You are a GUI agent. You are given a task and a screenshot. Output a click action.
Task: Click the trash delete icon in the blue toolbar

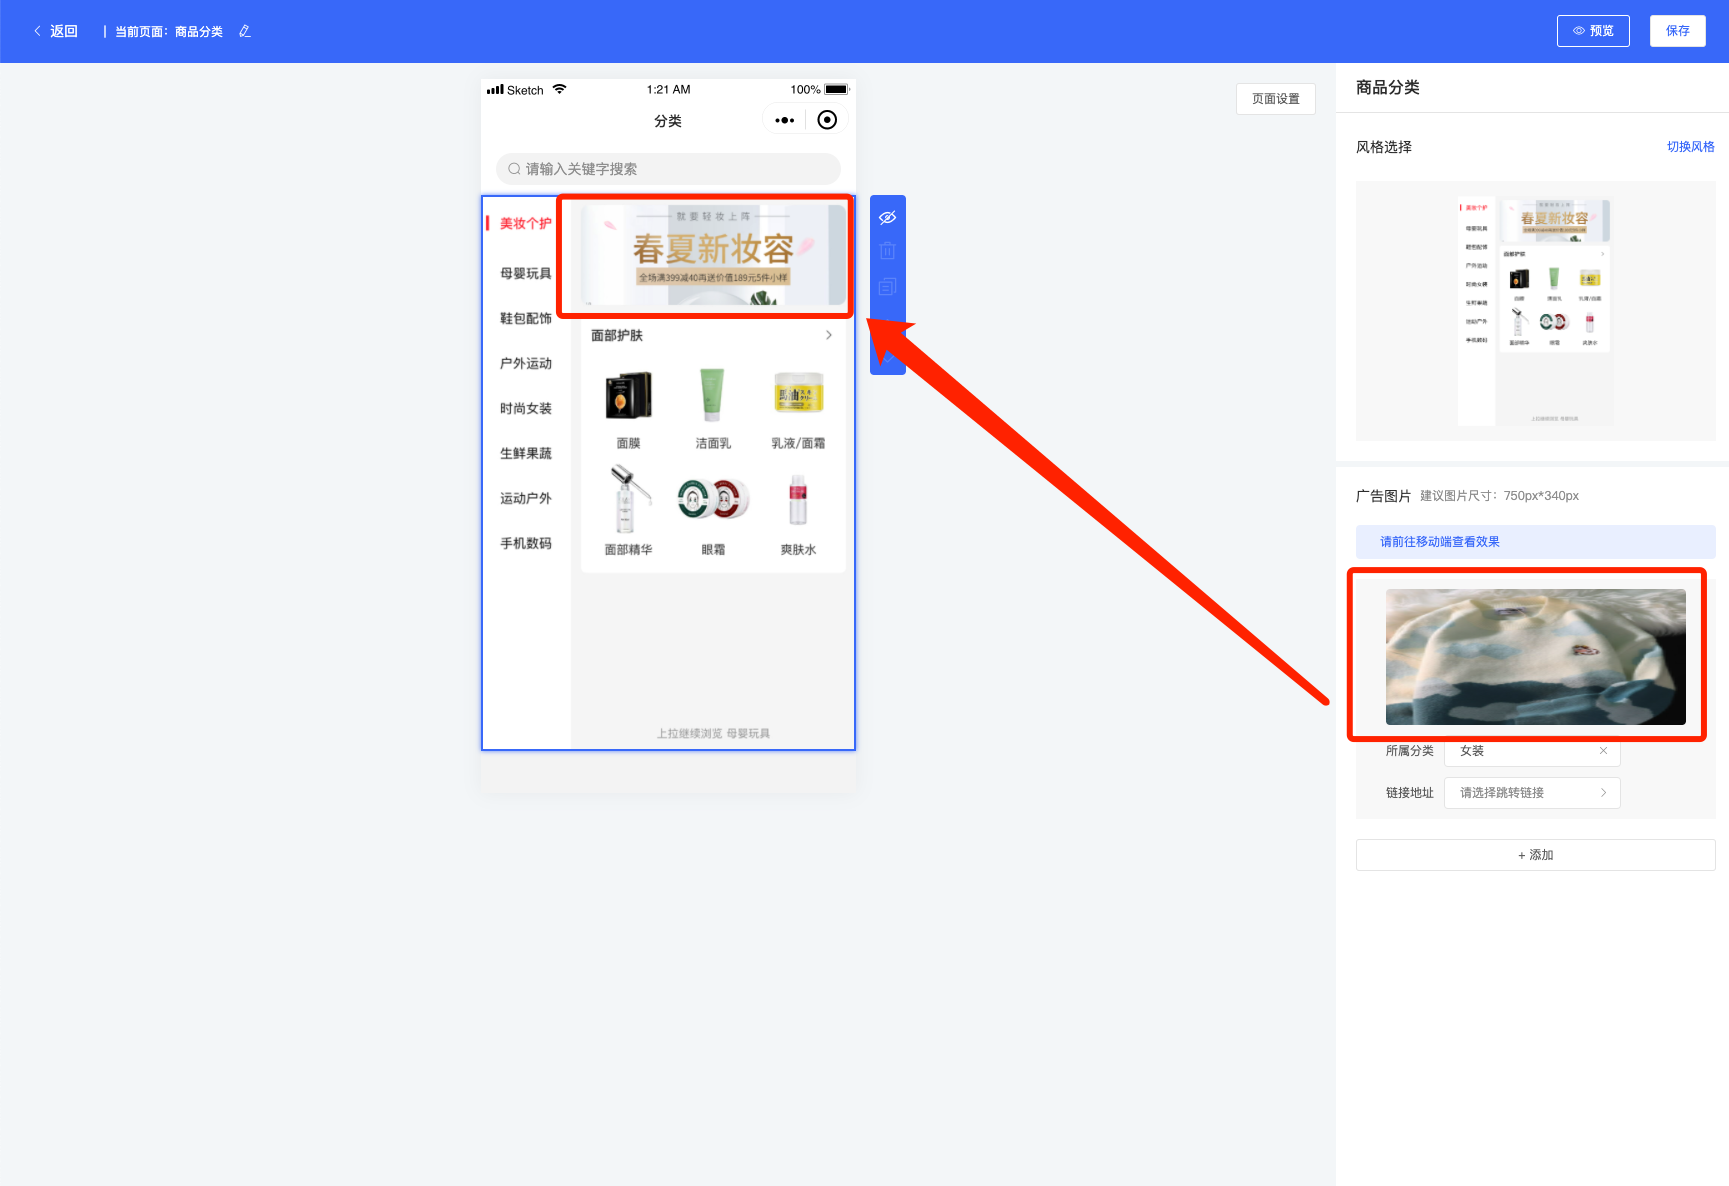tap(887, 251)
